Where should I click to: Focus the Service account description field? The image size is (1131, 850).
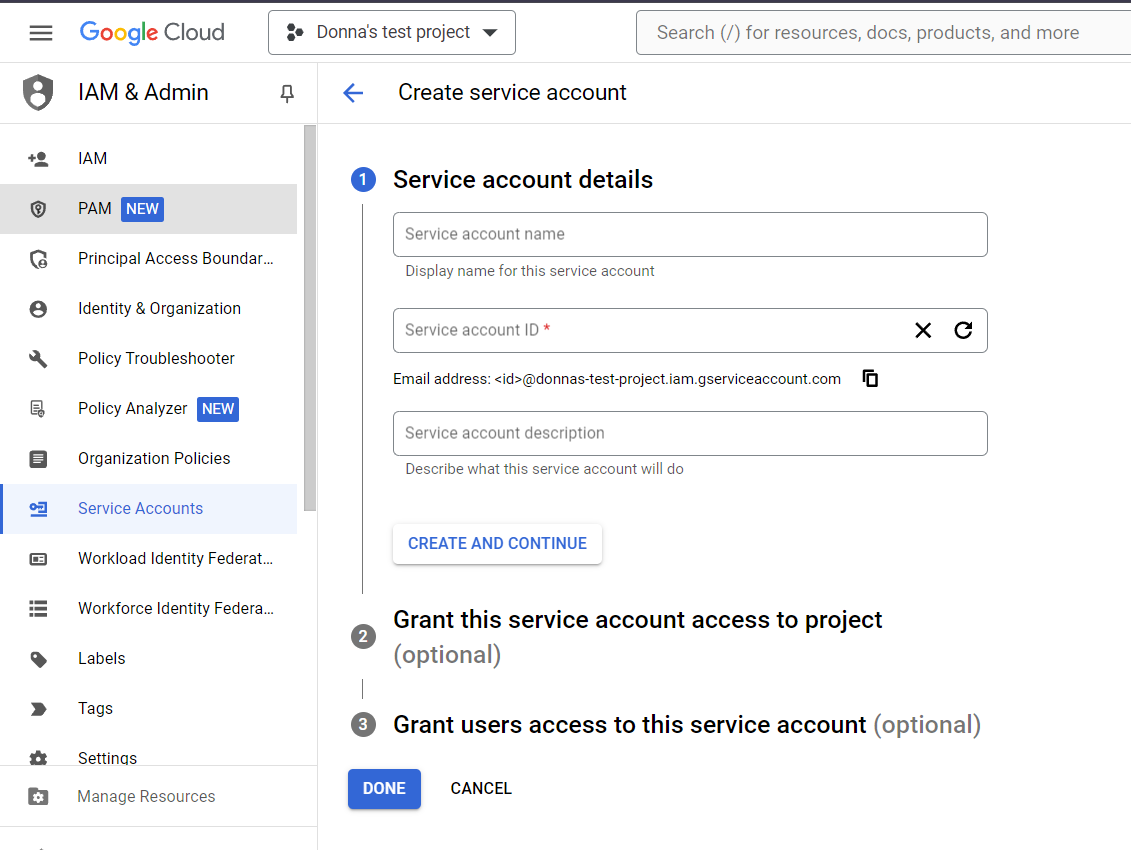coord(690,434)
